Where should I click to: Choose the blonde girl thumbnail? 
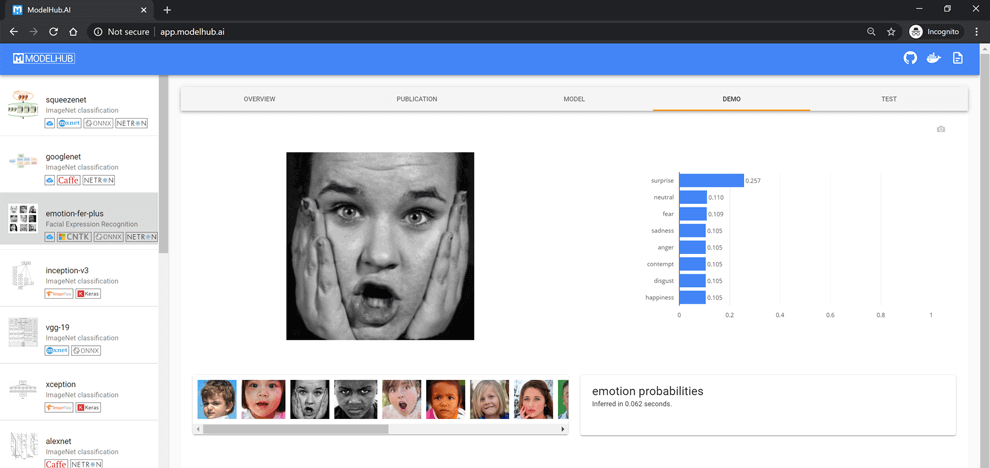click(489, 399)
